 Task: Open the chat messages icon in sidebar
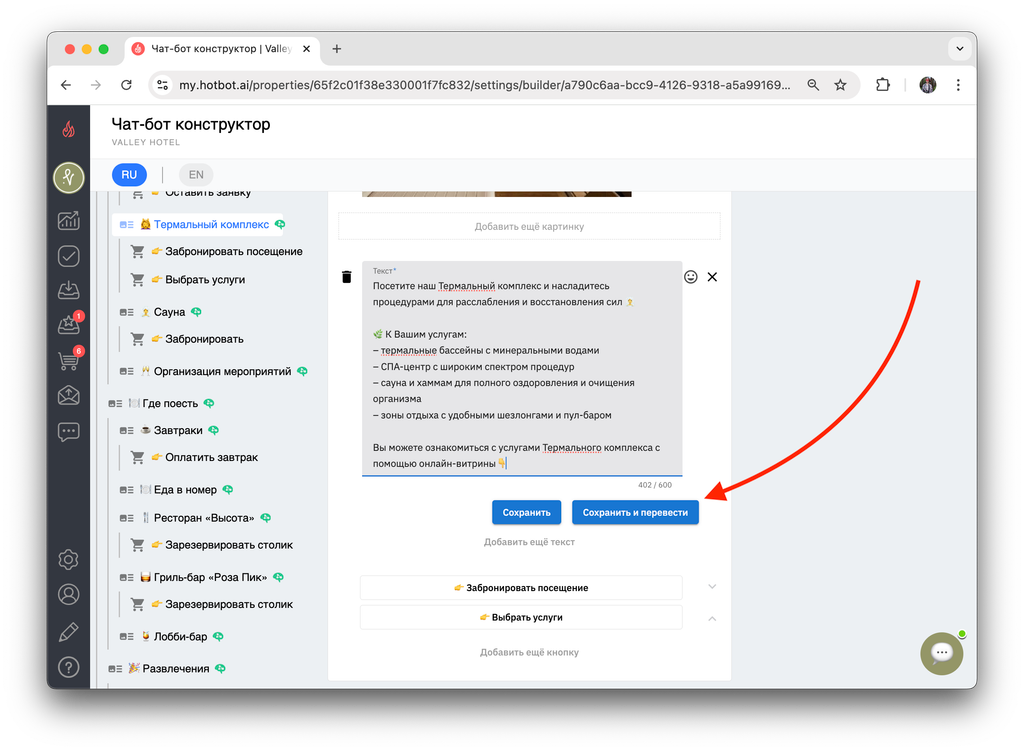pos(69,432)
